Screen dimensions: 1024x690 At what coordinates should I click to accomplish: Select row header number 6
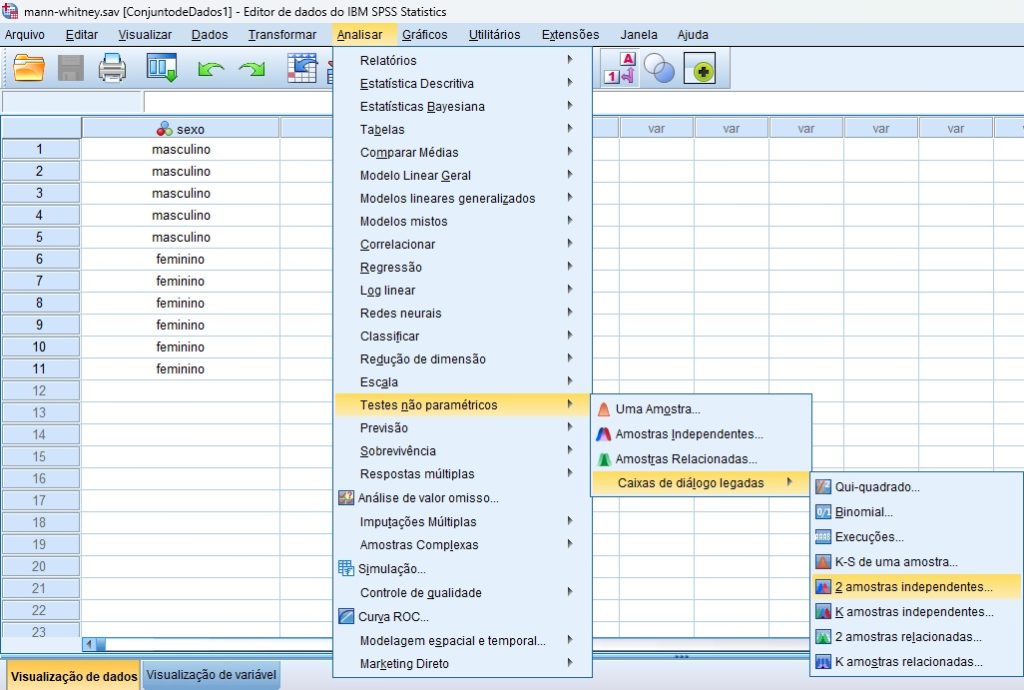click(x=40, y=259)
